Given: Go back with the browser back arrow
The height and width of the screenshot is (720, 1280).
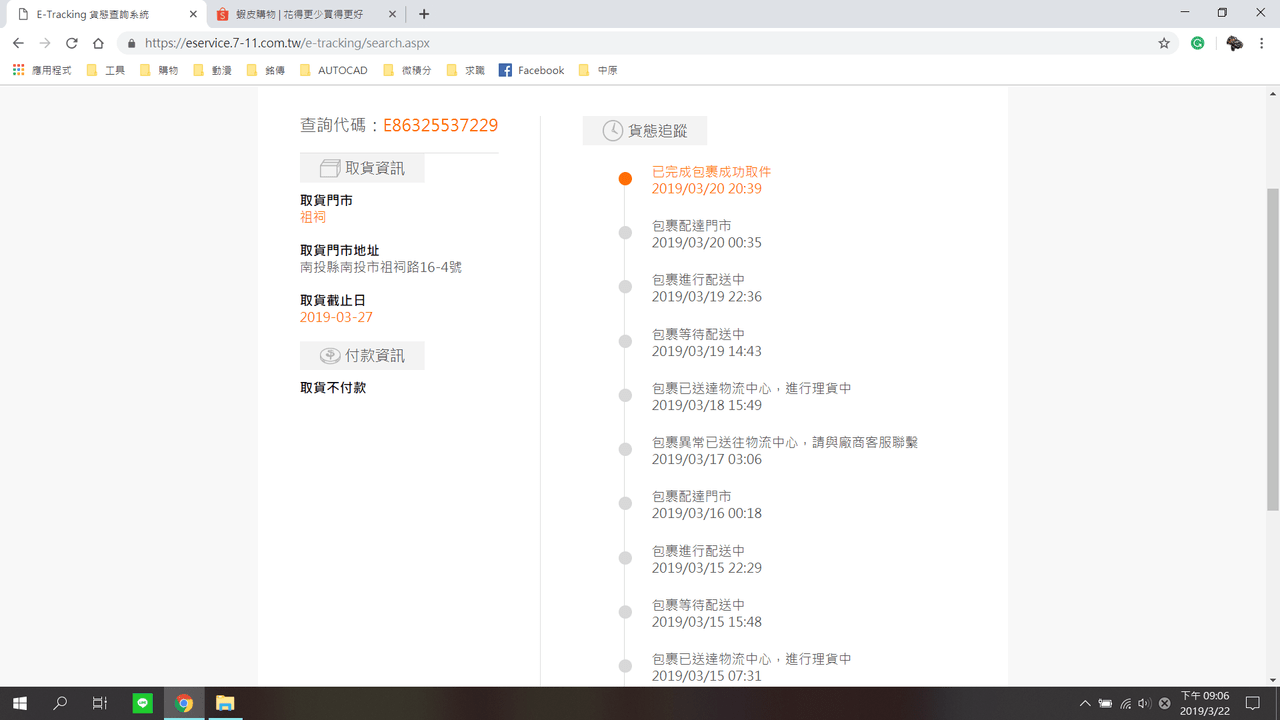Looking at the screenshot, I should click(18, 43).
